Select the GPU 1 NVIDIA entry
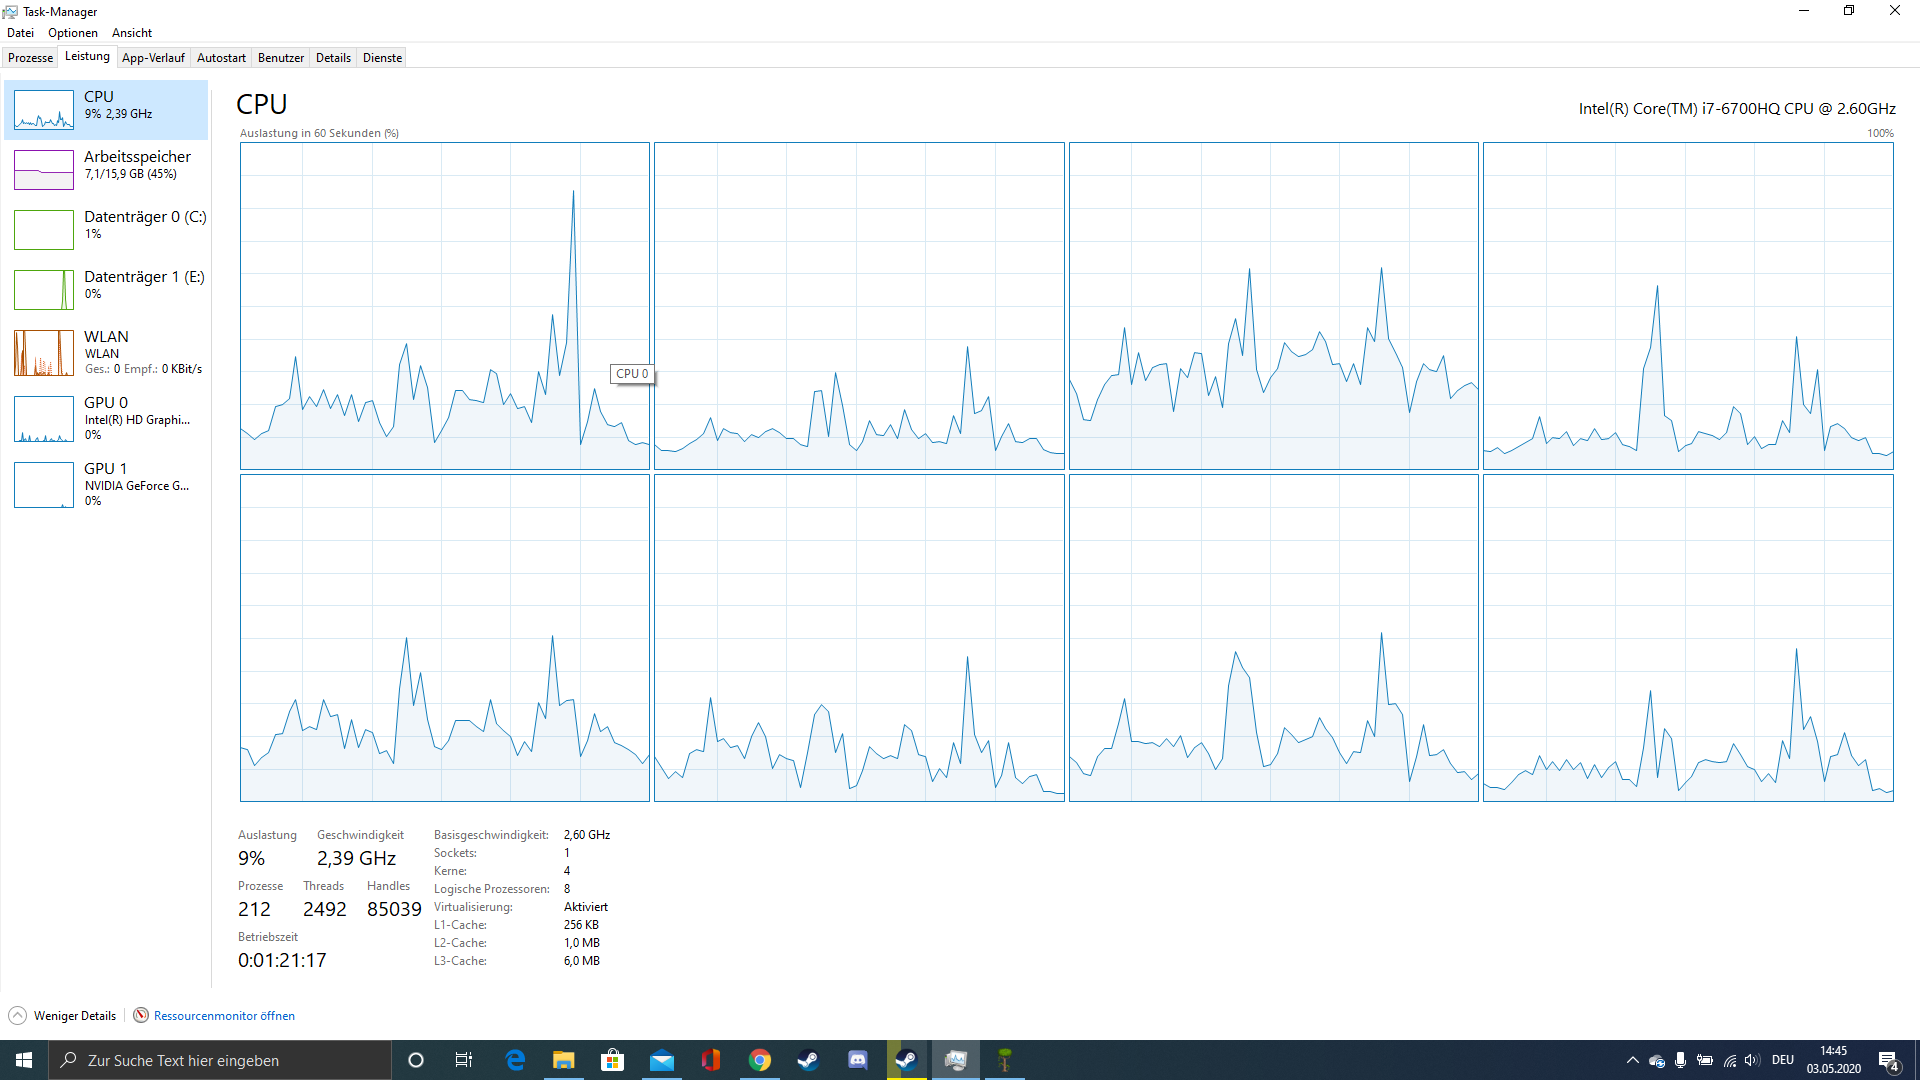This screenshot has width=1920, height=1080. (x=136, y=484)
